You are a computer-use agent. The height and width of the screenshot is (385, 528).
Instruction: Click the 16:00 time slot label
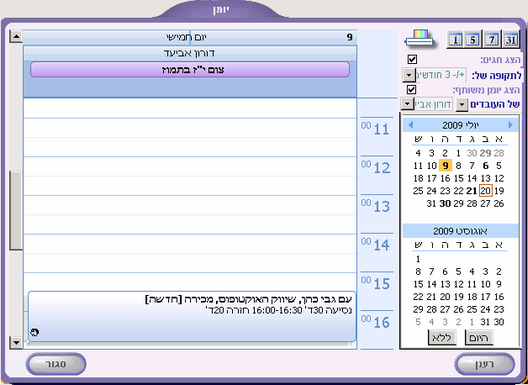(375, 322)
